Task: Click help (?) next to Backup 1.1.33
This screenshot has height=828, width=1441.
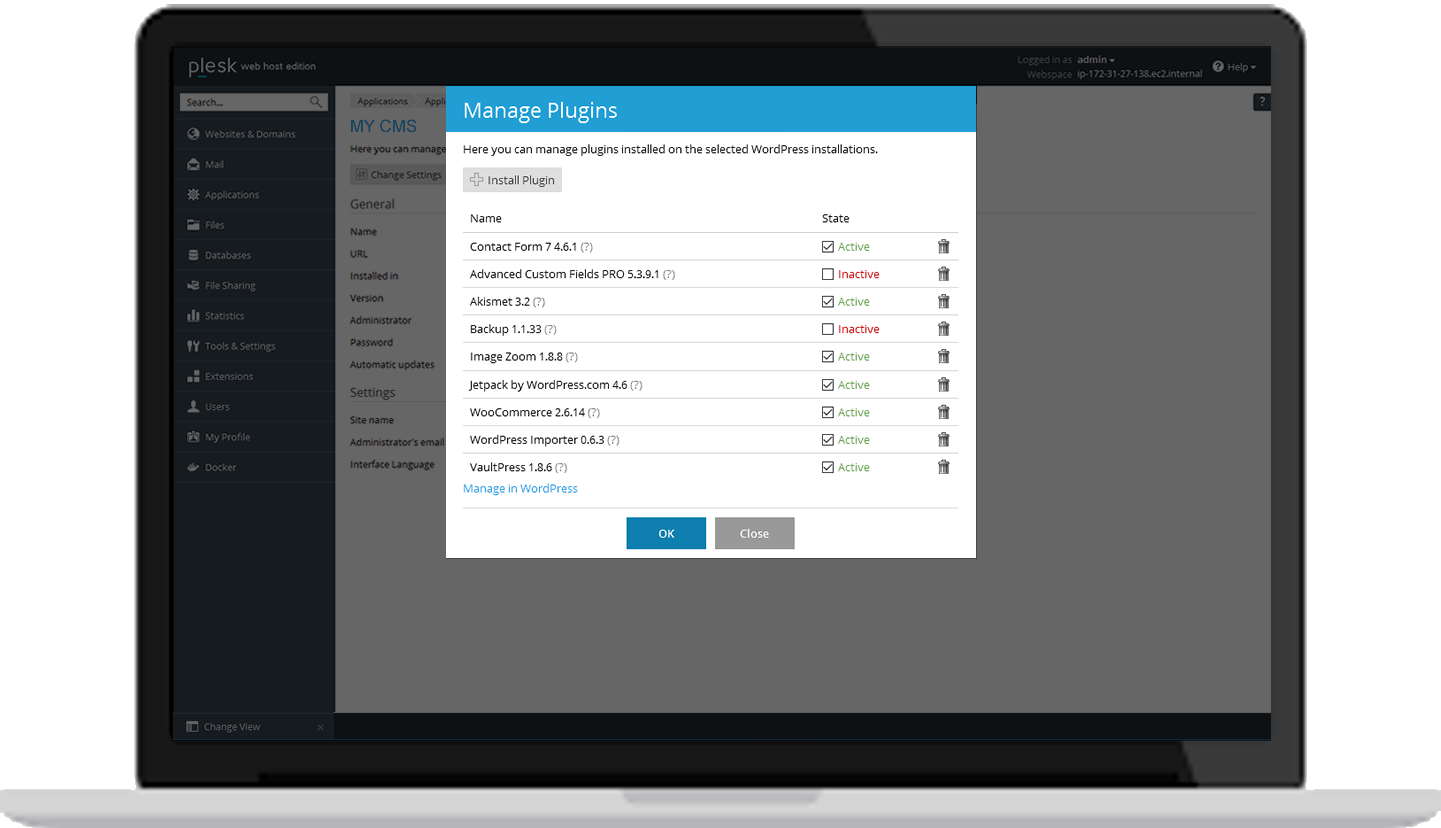Action: click(x=550, y=329)
